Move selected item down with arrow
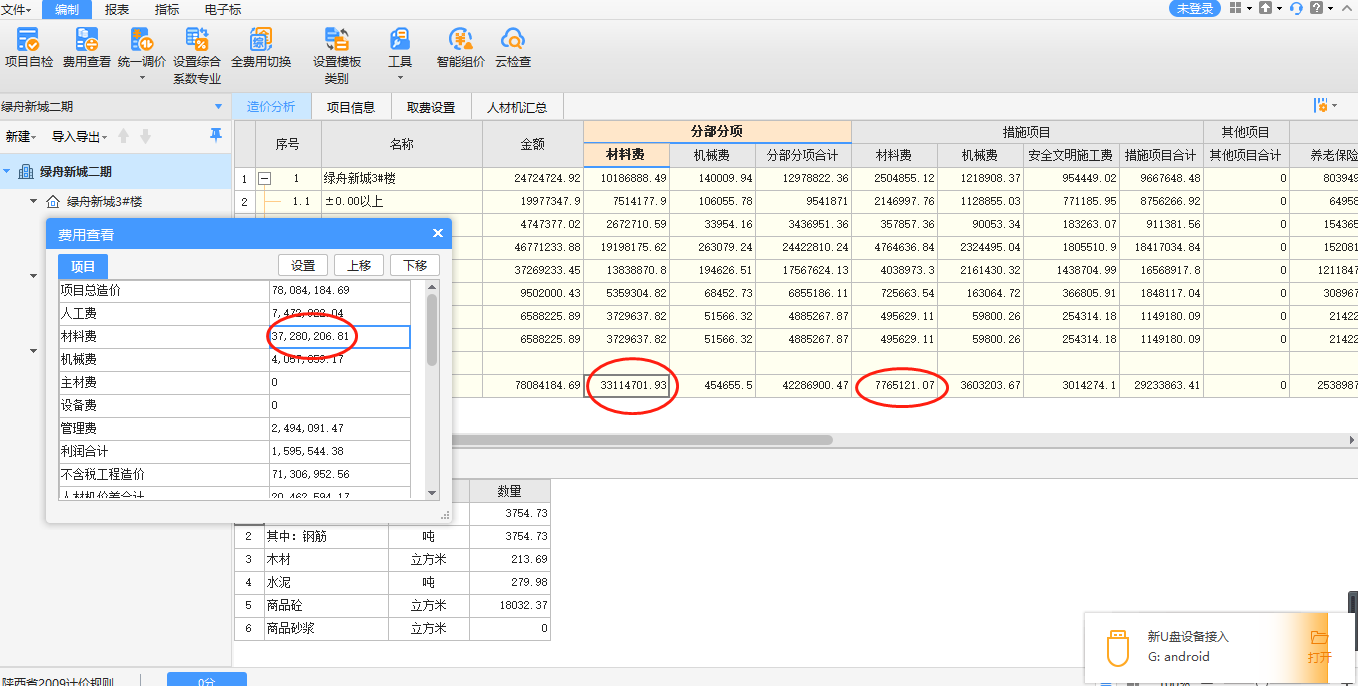This screenshot has width=1358, height=686. (145, 136)
